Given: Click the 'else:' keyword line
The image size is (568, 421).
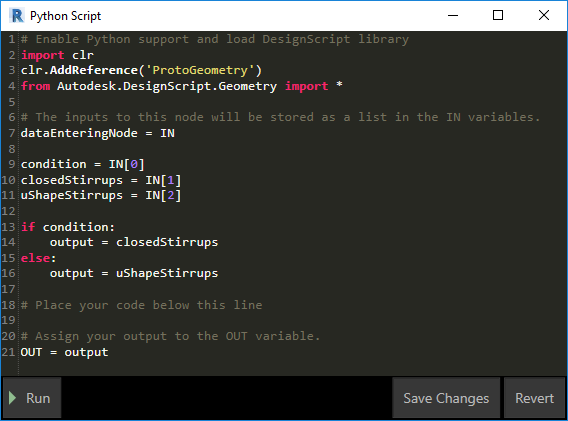Looking at the screenshot, I should [39, 258].
